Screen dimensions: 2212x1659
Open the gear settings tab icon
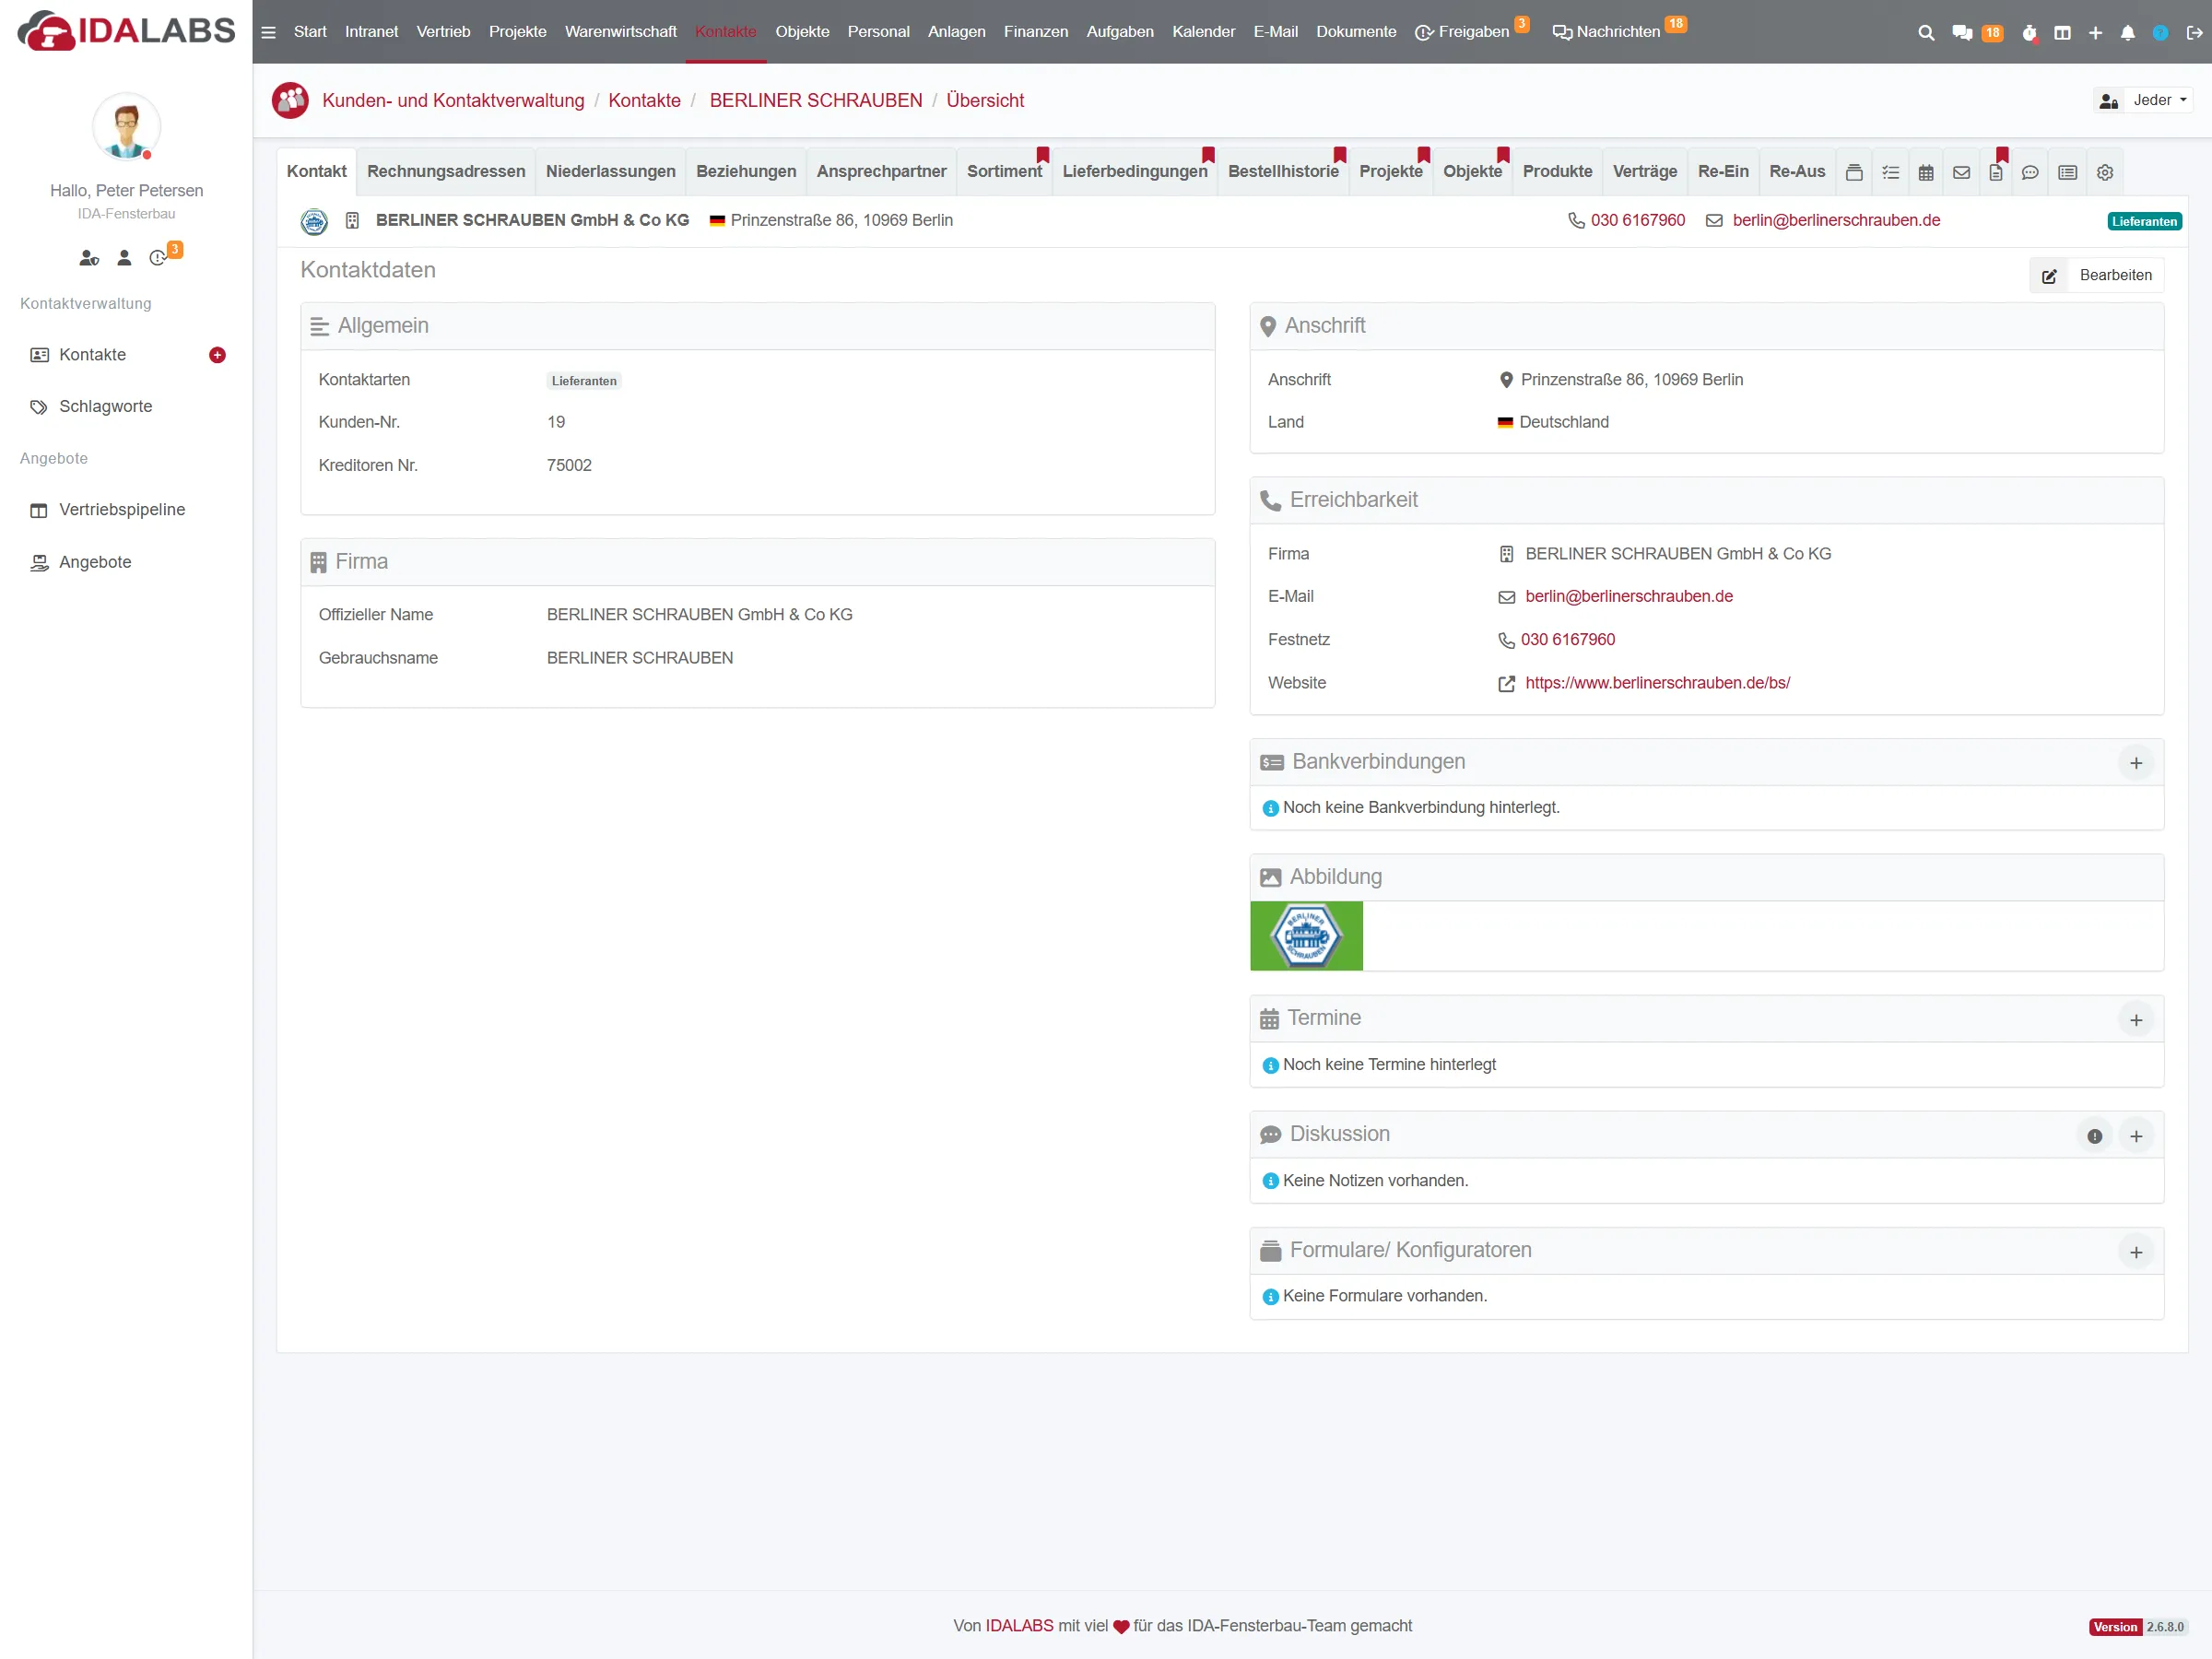tap(2105, 172)
